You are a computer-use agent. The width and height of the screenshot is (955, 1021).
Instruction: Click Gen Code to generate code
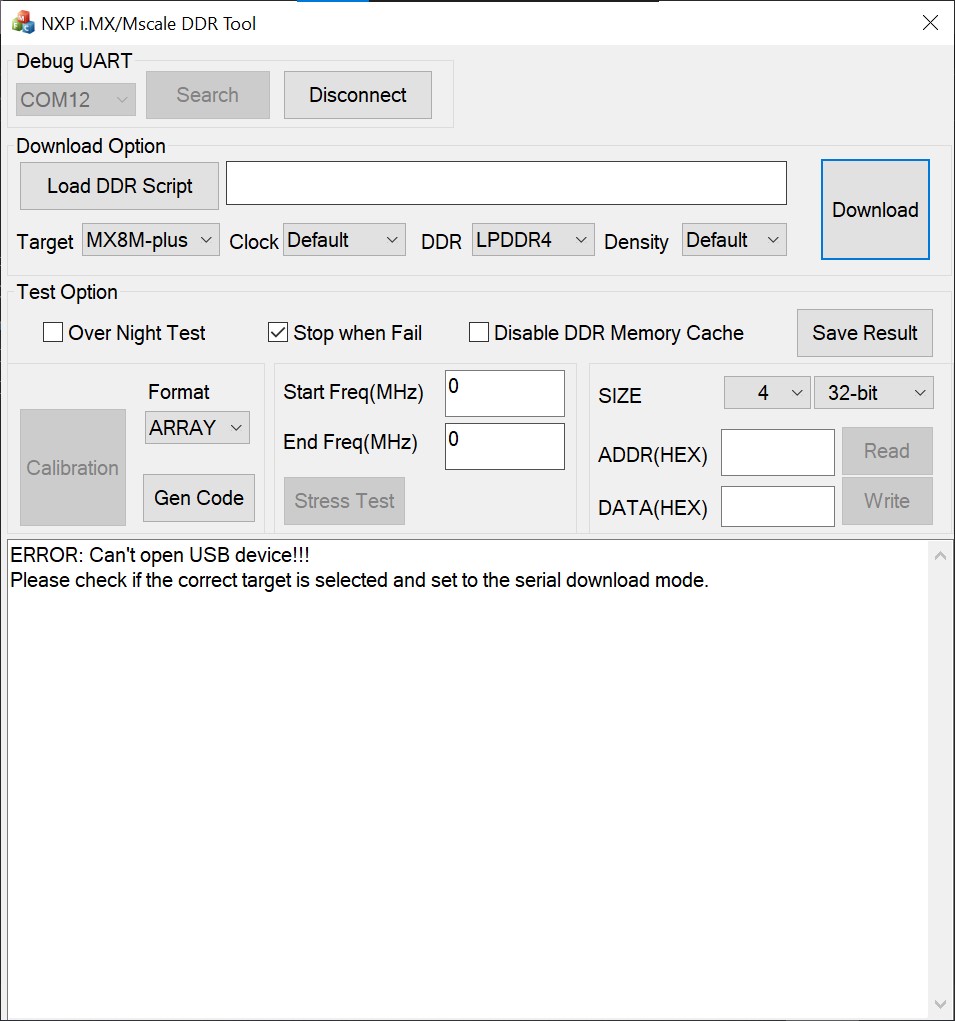[198, 497]
